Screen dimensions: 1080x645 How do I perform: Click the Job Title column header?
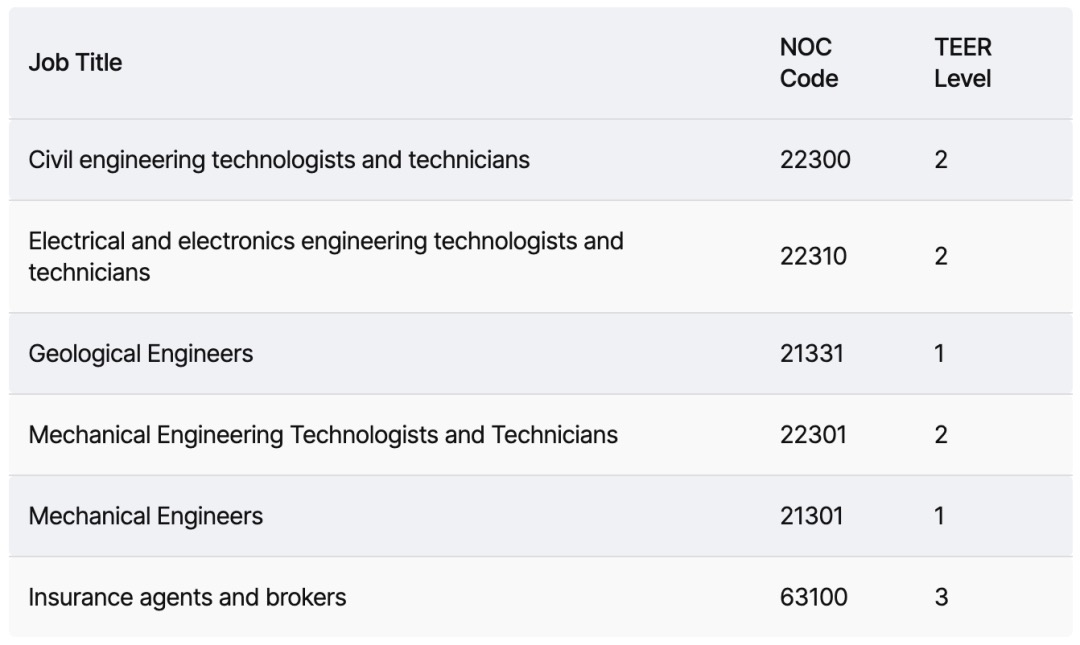[x=75, y=63]
